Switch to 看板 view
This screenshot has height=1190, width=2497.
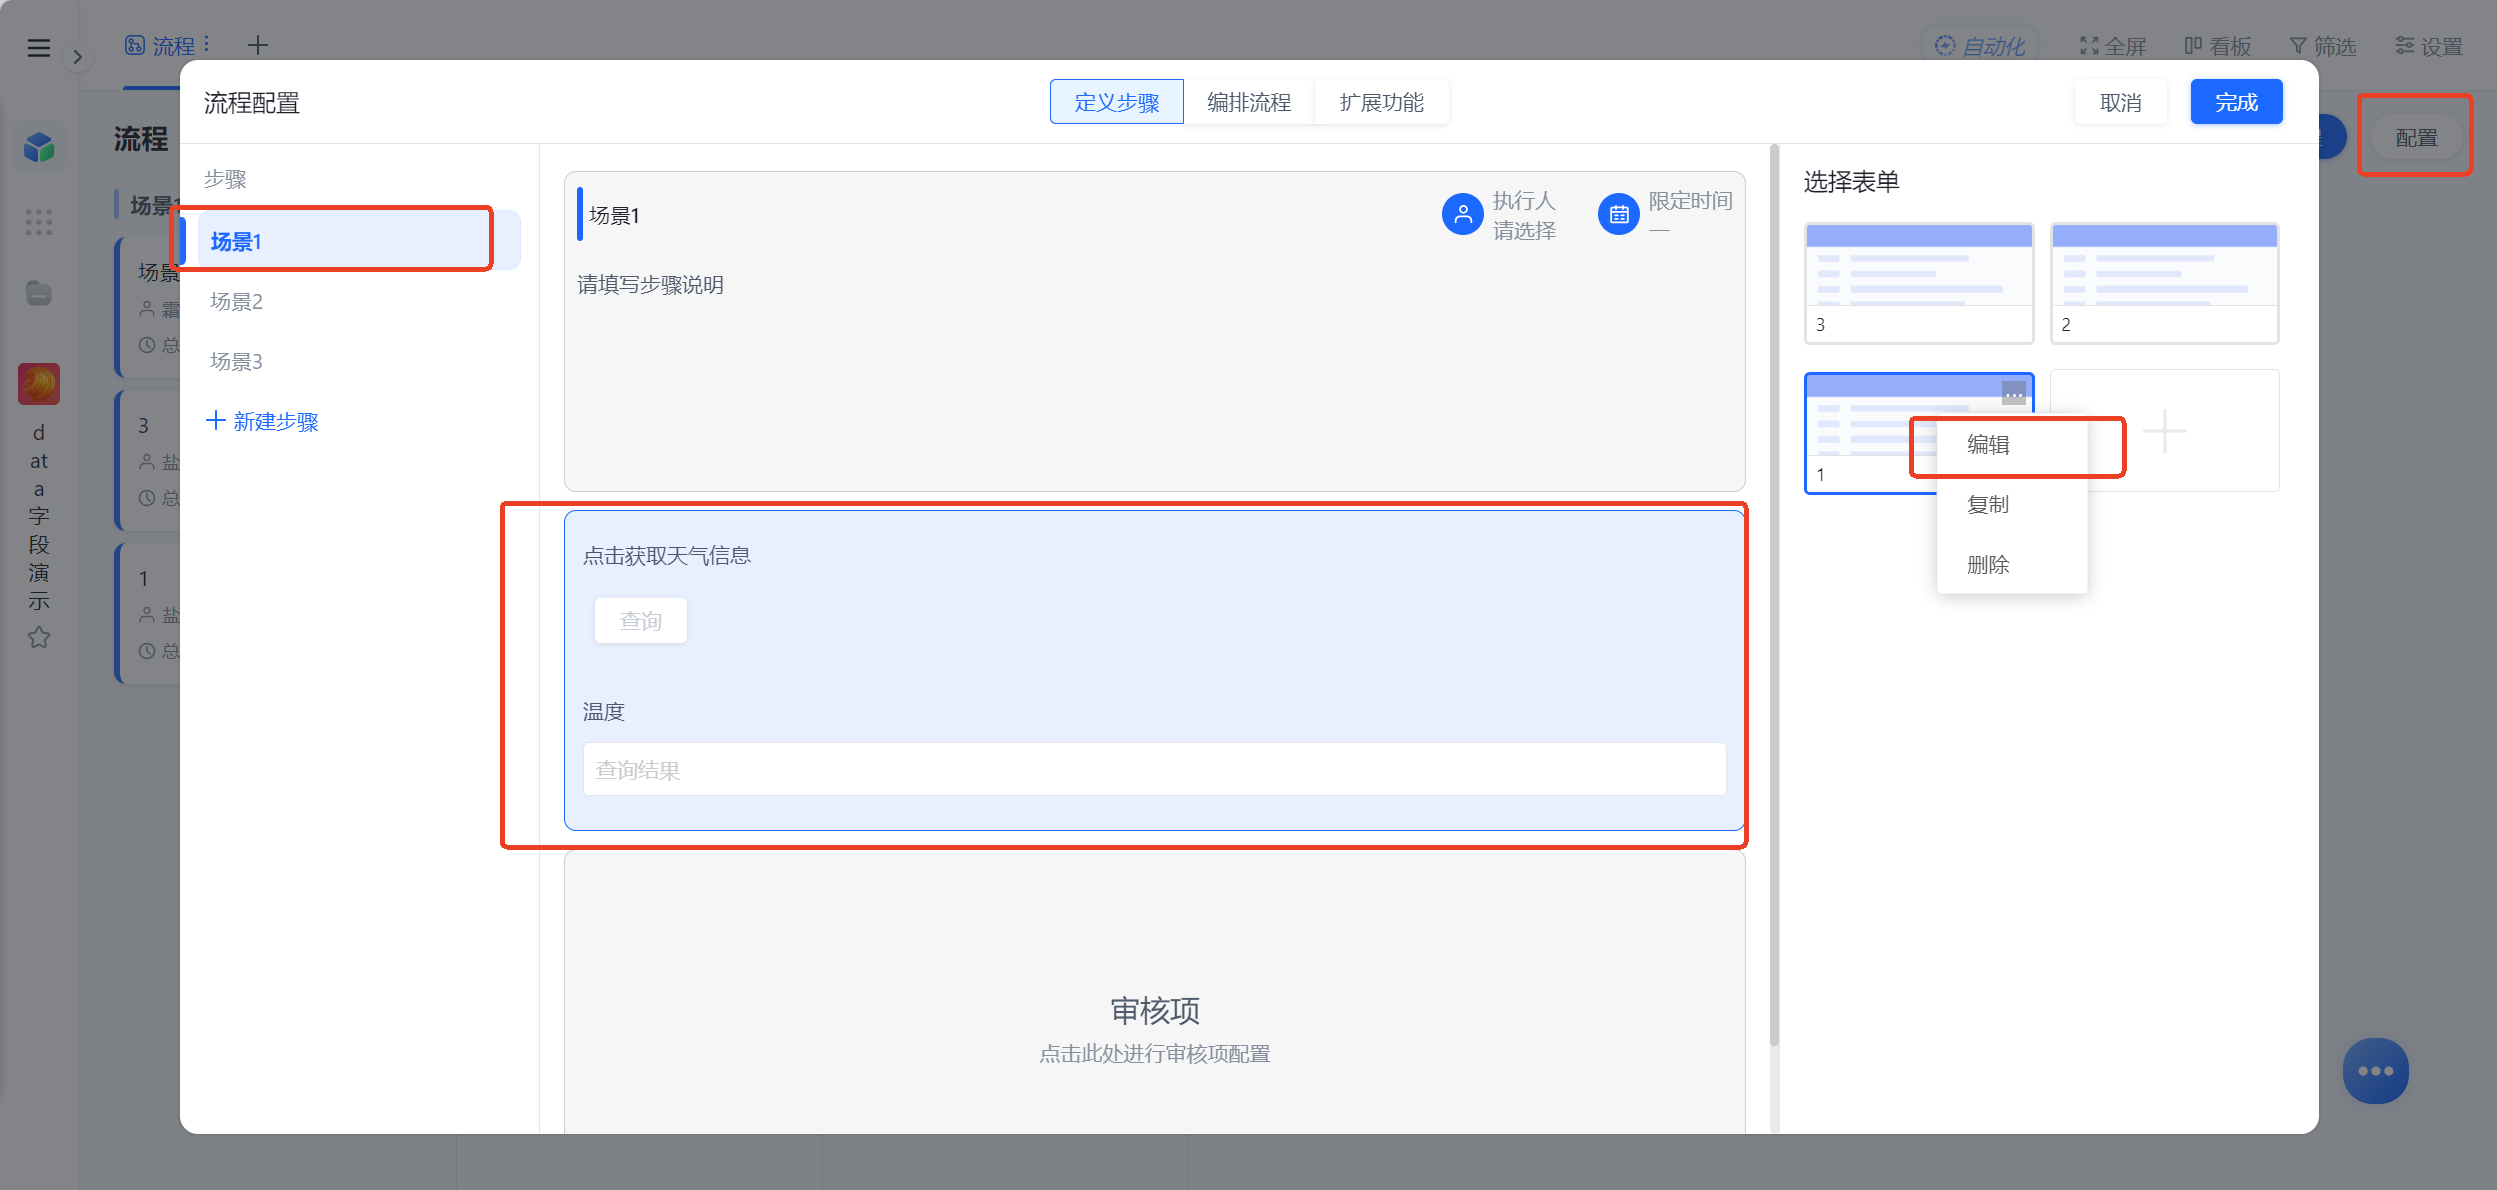coord(2217,46)
